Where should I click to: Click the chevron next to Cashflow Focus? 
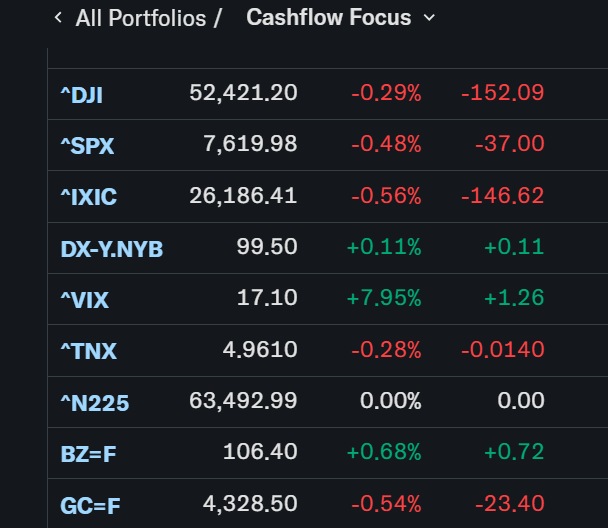[429, 17]
